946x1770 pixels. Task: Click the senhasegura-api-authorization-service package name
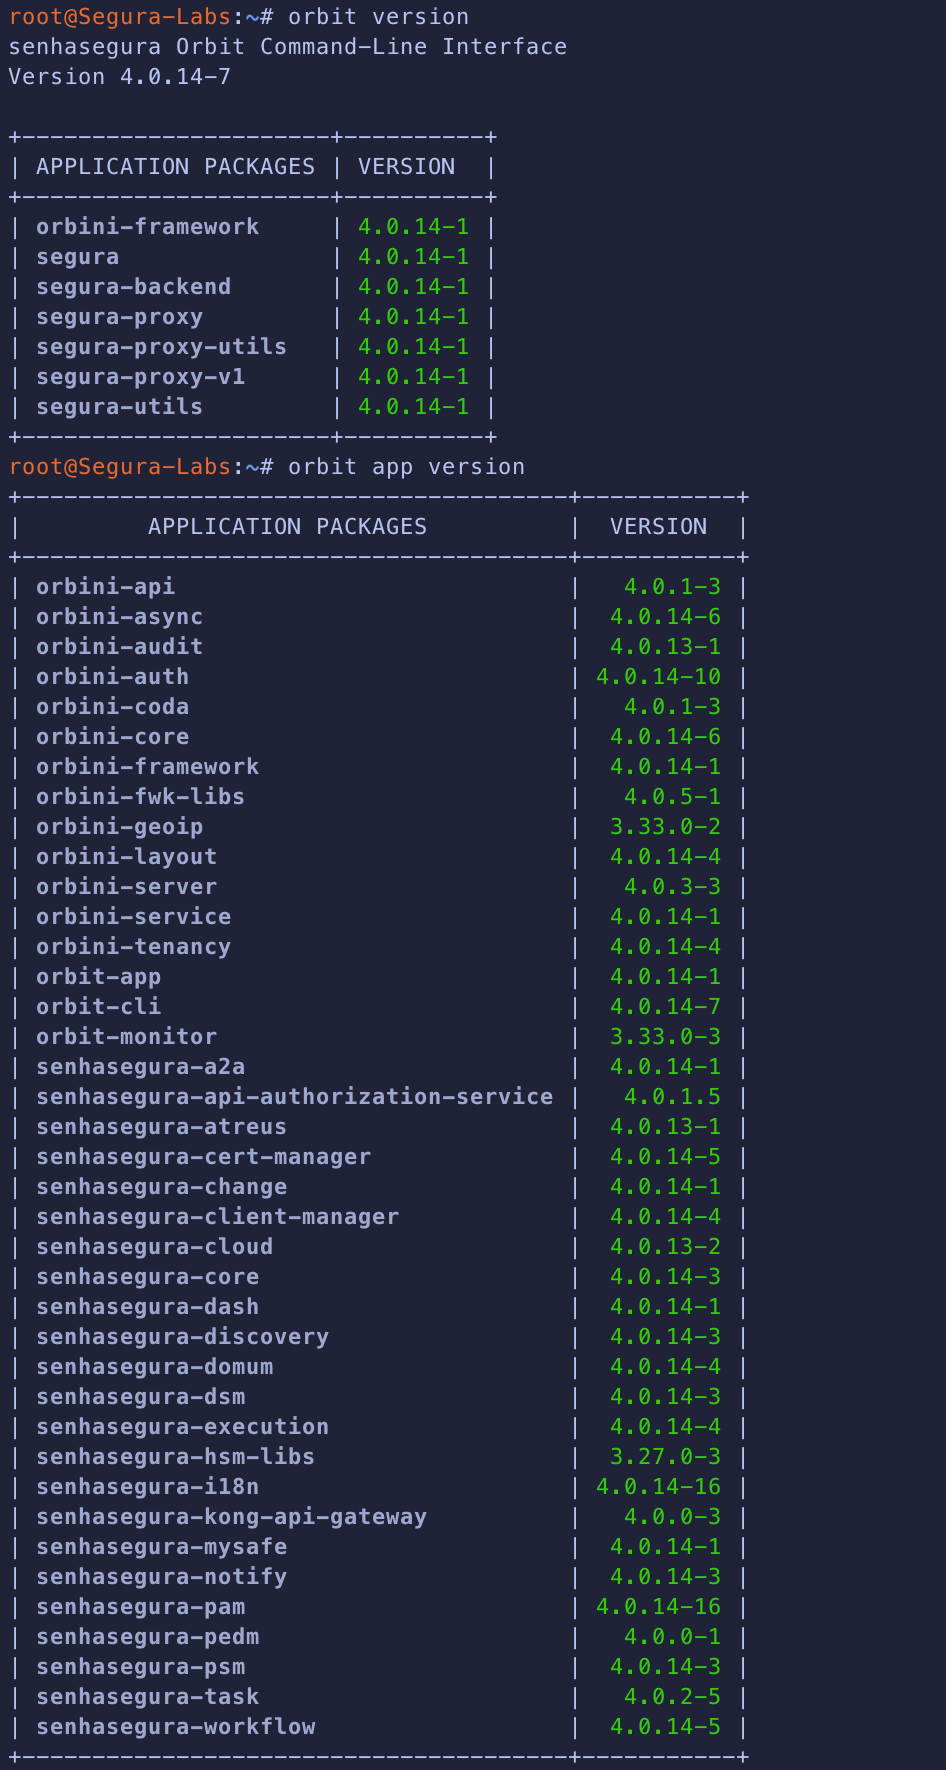tap(294, 1097)
